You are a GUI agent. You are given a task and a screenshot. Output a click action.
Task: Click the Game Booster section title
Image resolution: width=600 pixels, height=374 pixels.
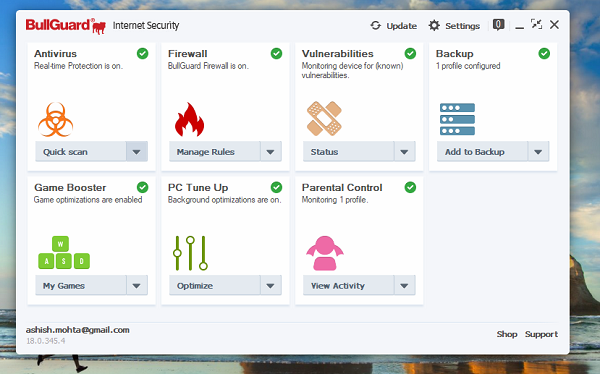pyautogui.click(x=70, y=188)
